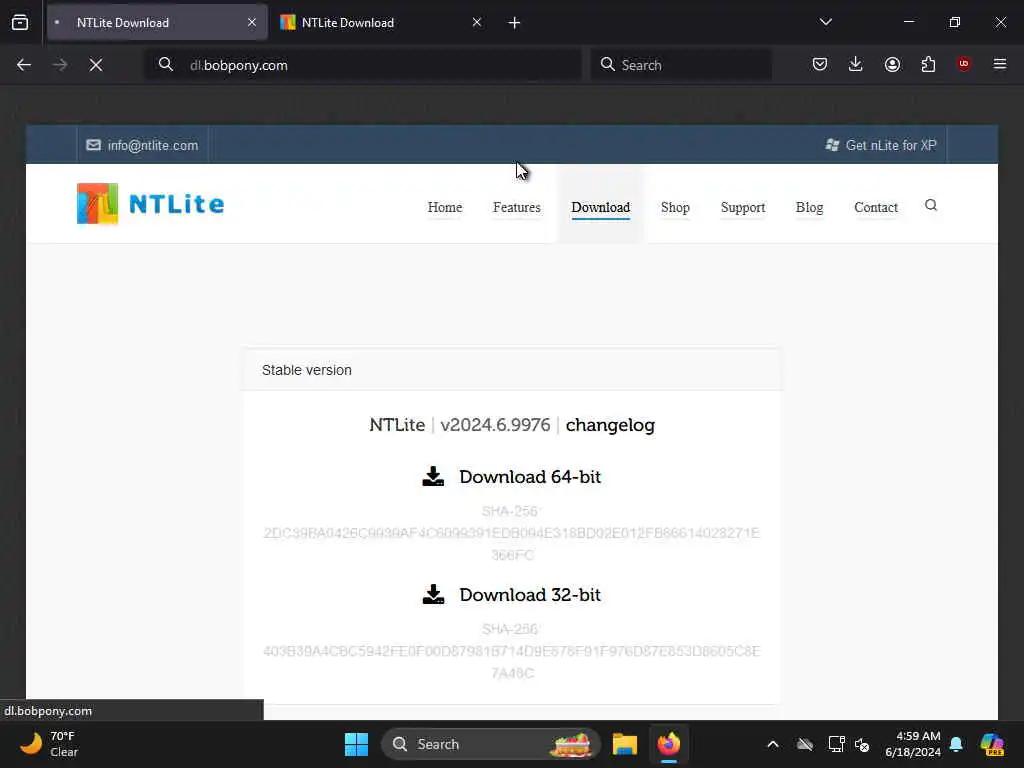The image size is (1024, 768).
Task: Click the Download 32-bit link
Action: 530,595
